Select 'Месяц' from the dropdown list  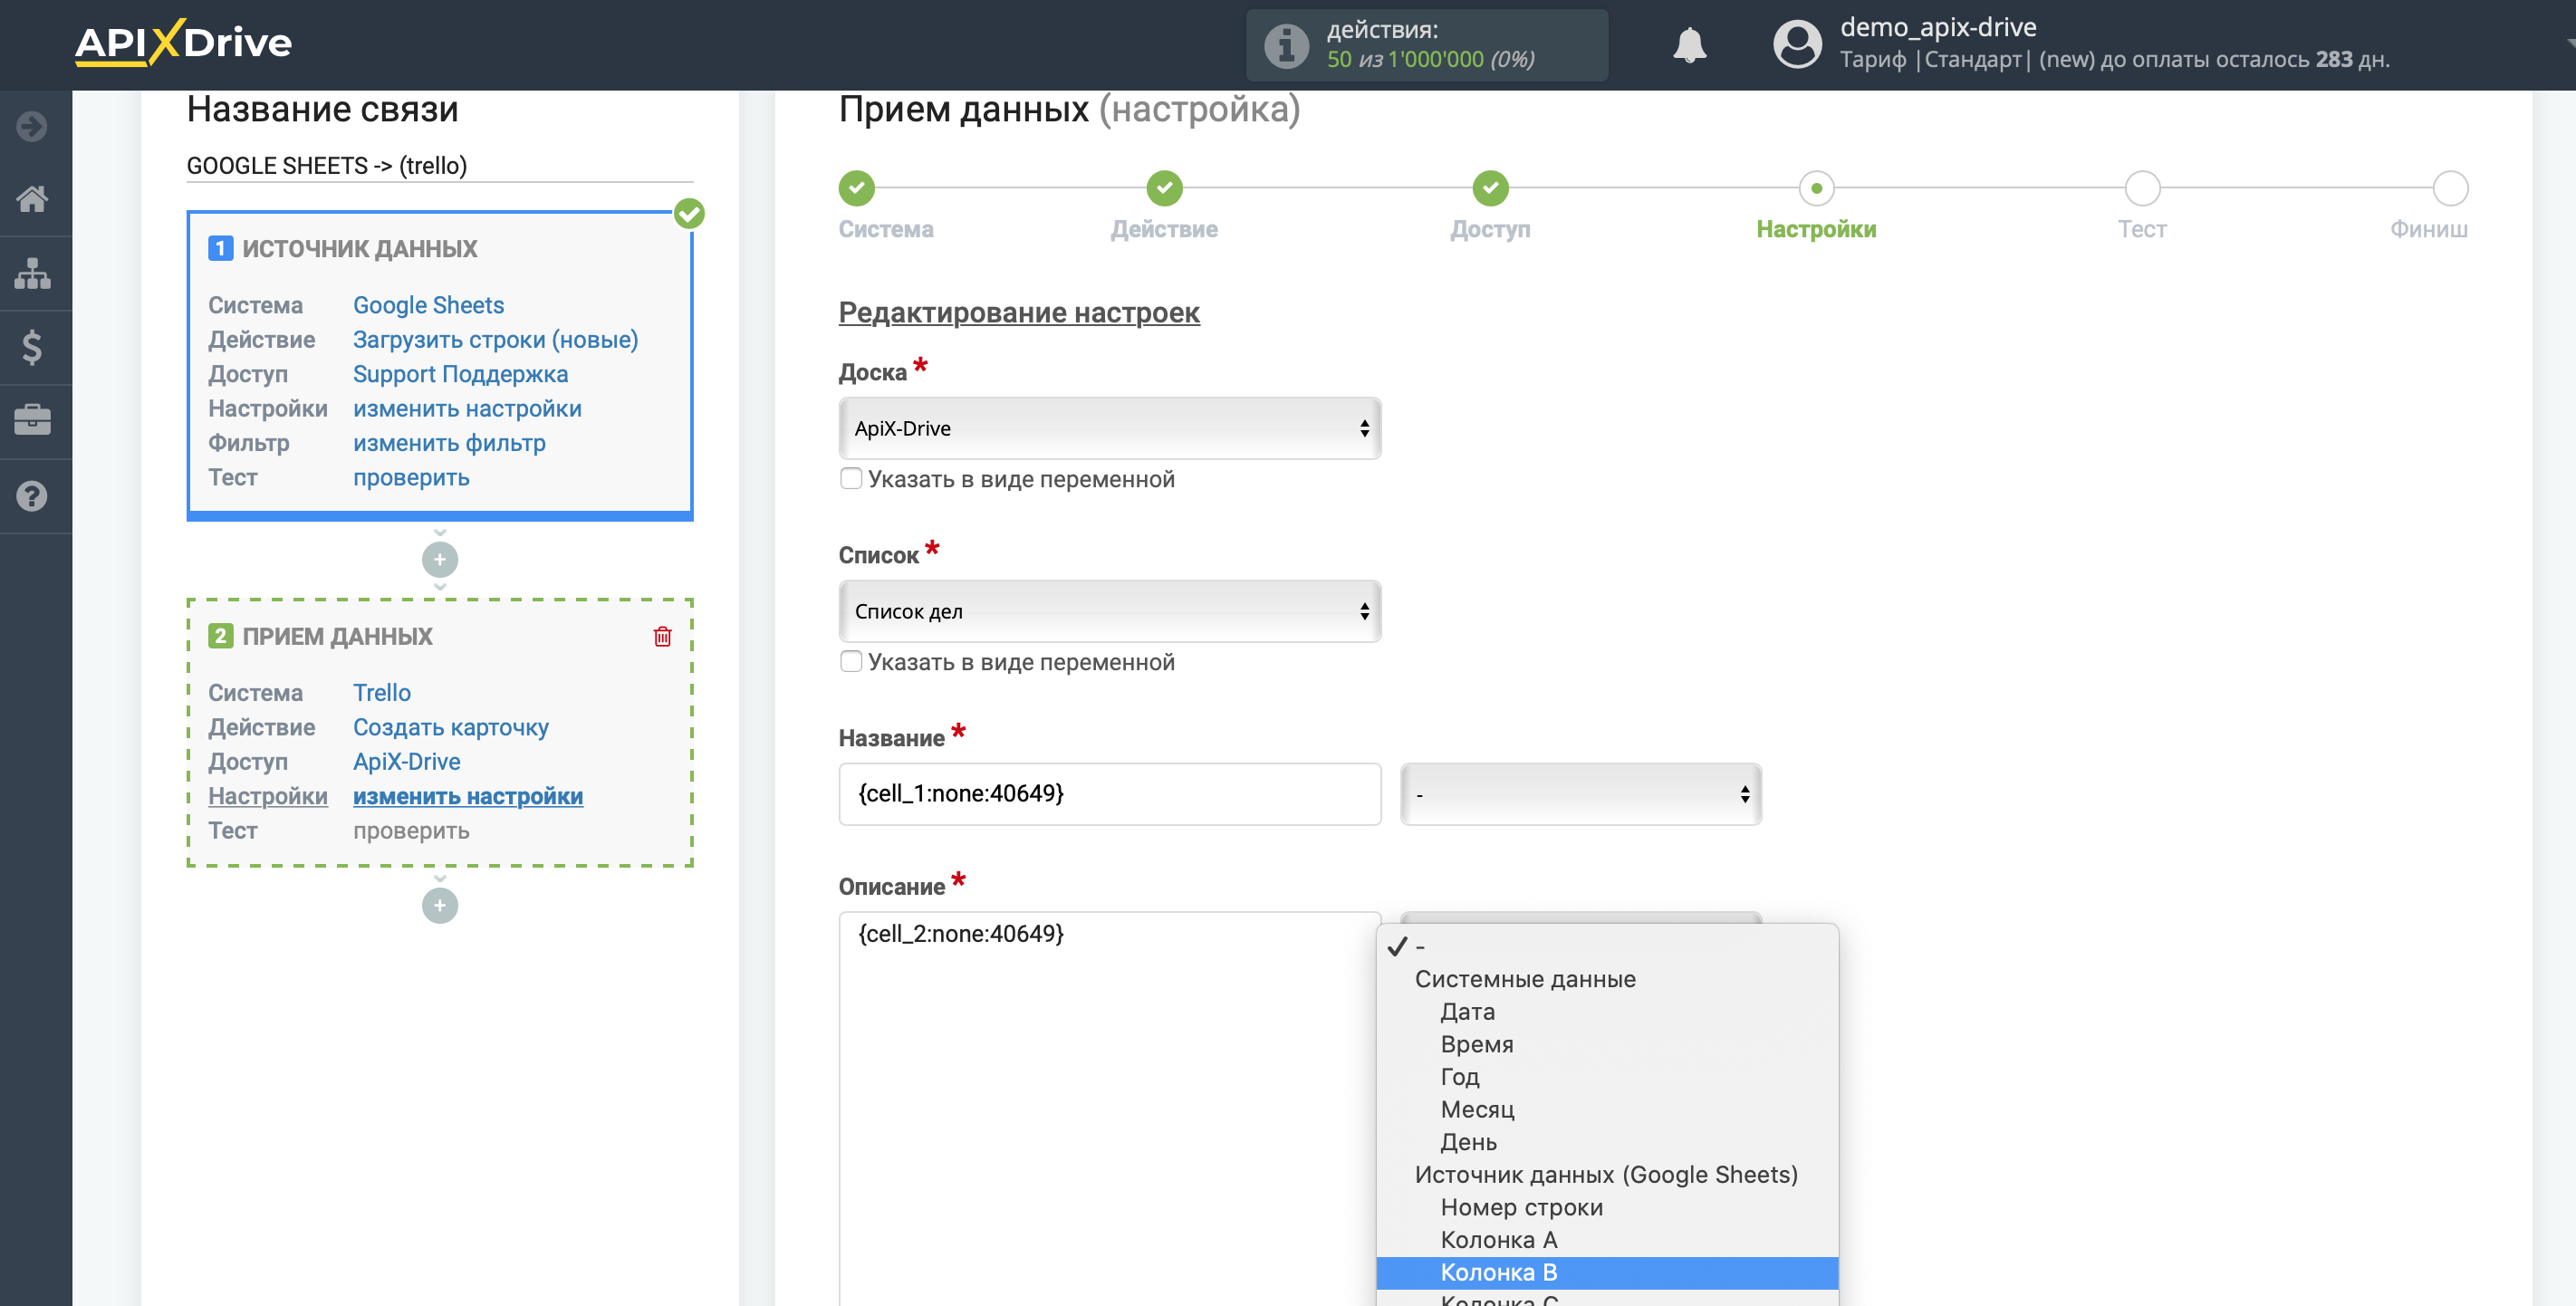[x=1607, y=1110]
